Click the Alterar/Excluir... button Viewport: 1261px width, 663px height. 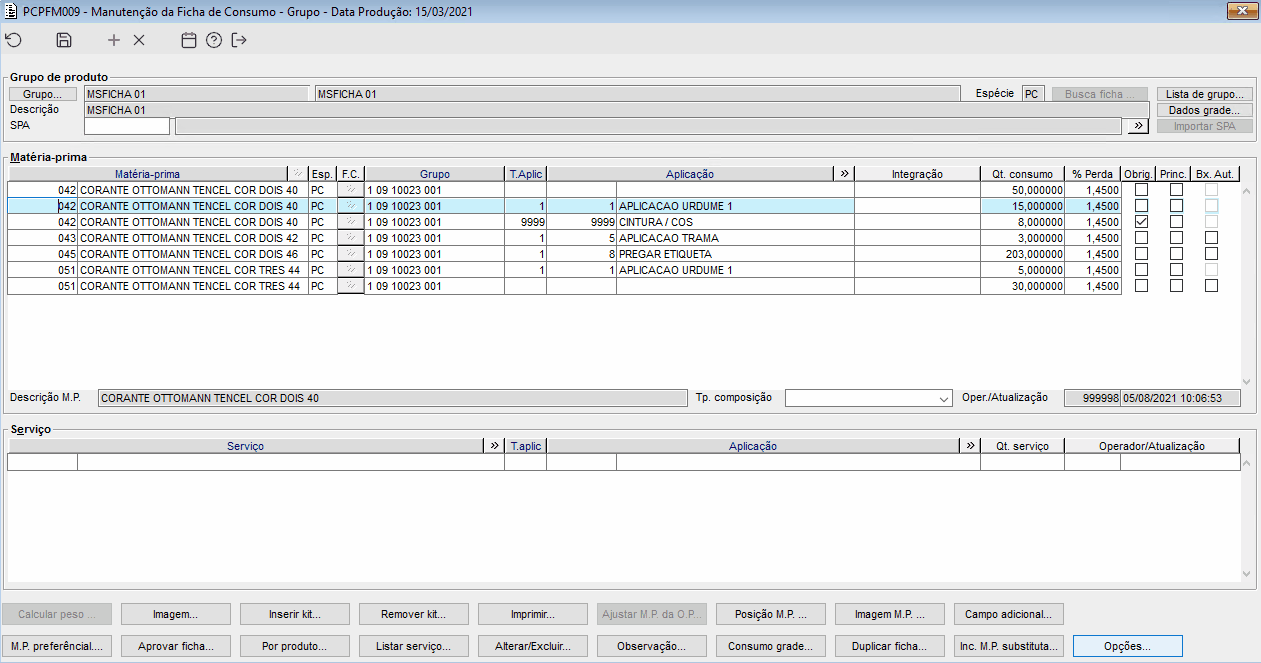click(533, 646)
